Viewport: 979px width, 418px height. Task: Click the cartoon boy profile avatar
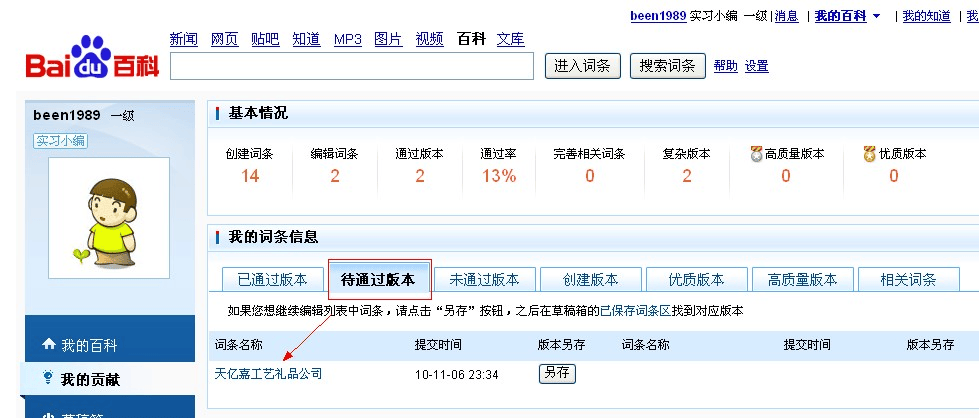pyautogui.click(x=108, y=218)
